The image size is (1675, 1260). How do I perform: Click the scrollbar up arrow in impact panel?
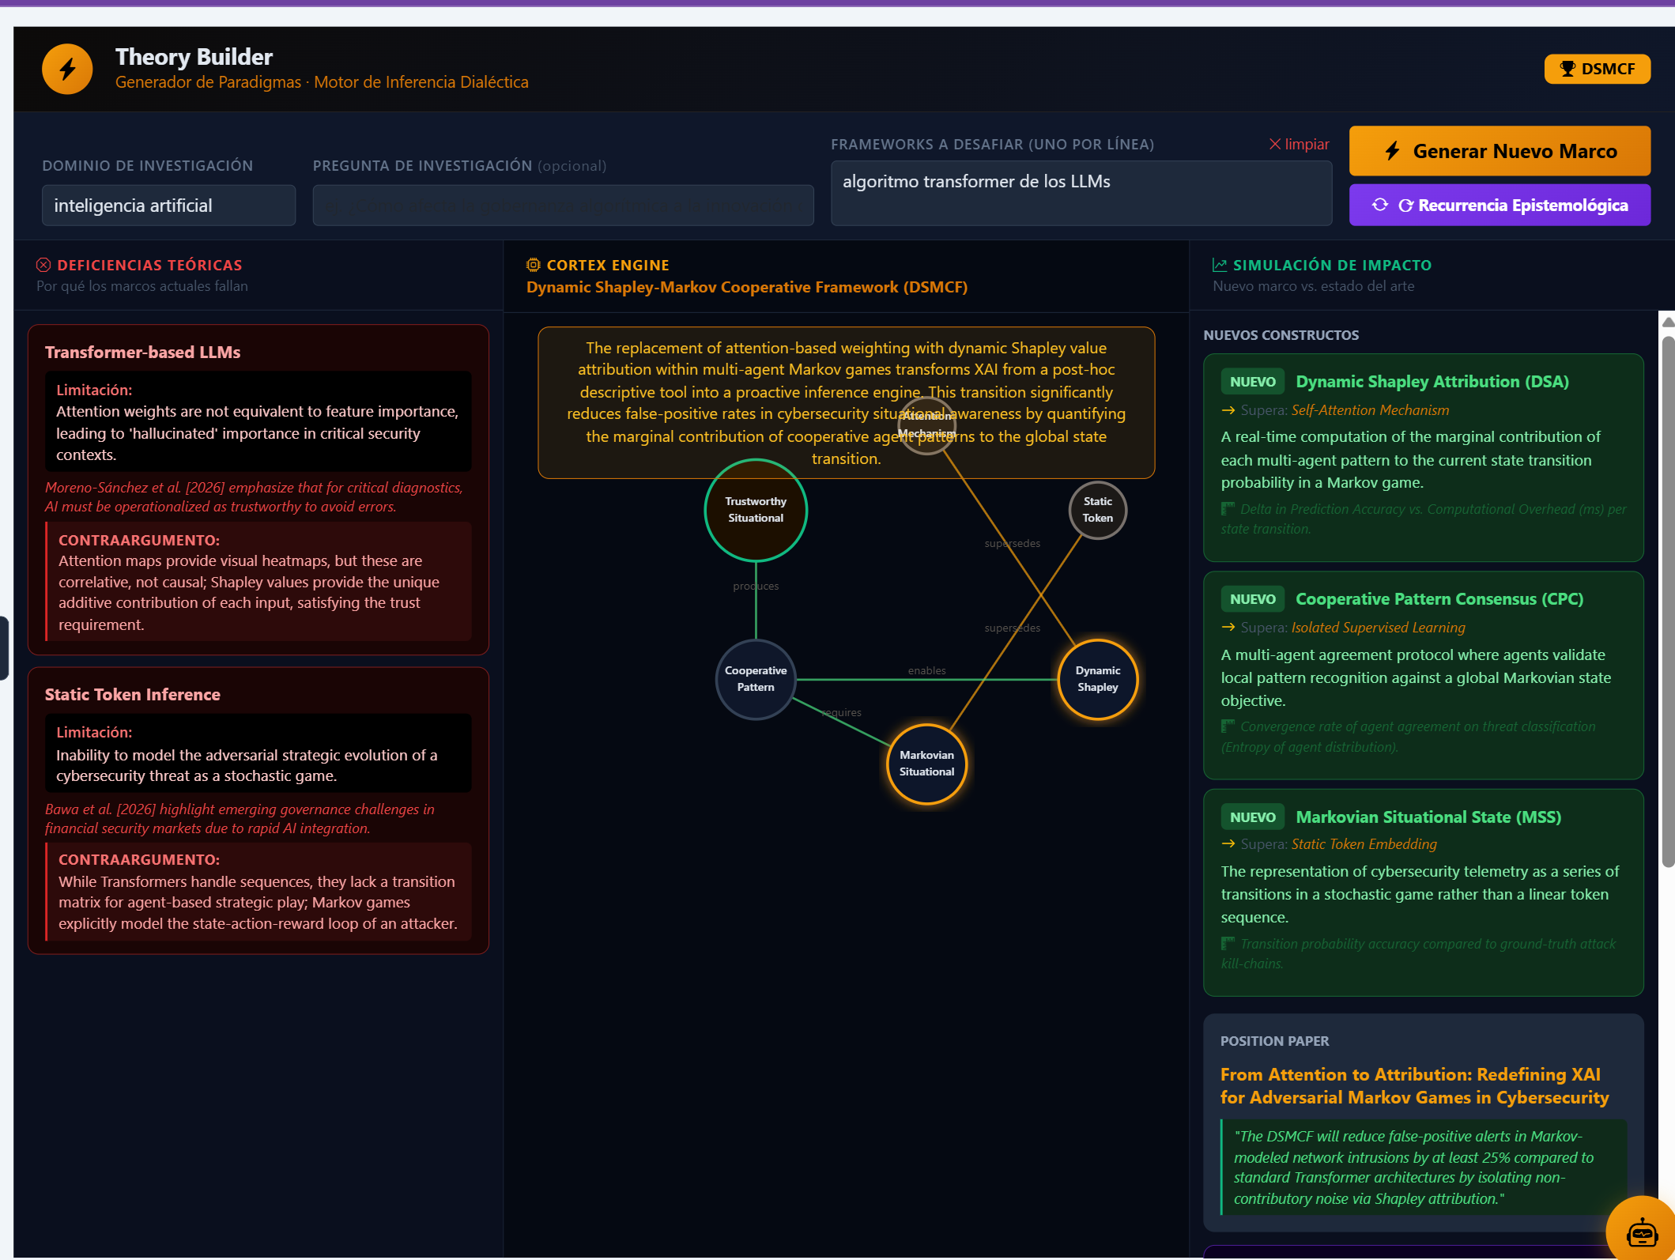pos(1667,322)
